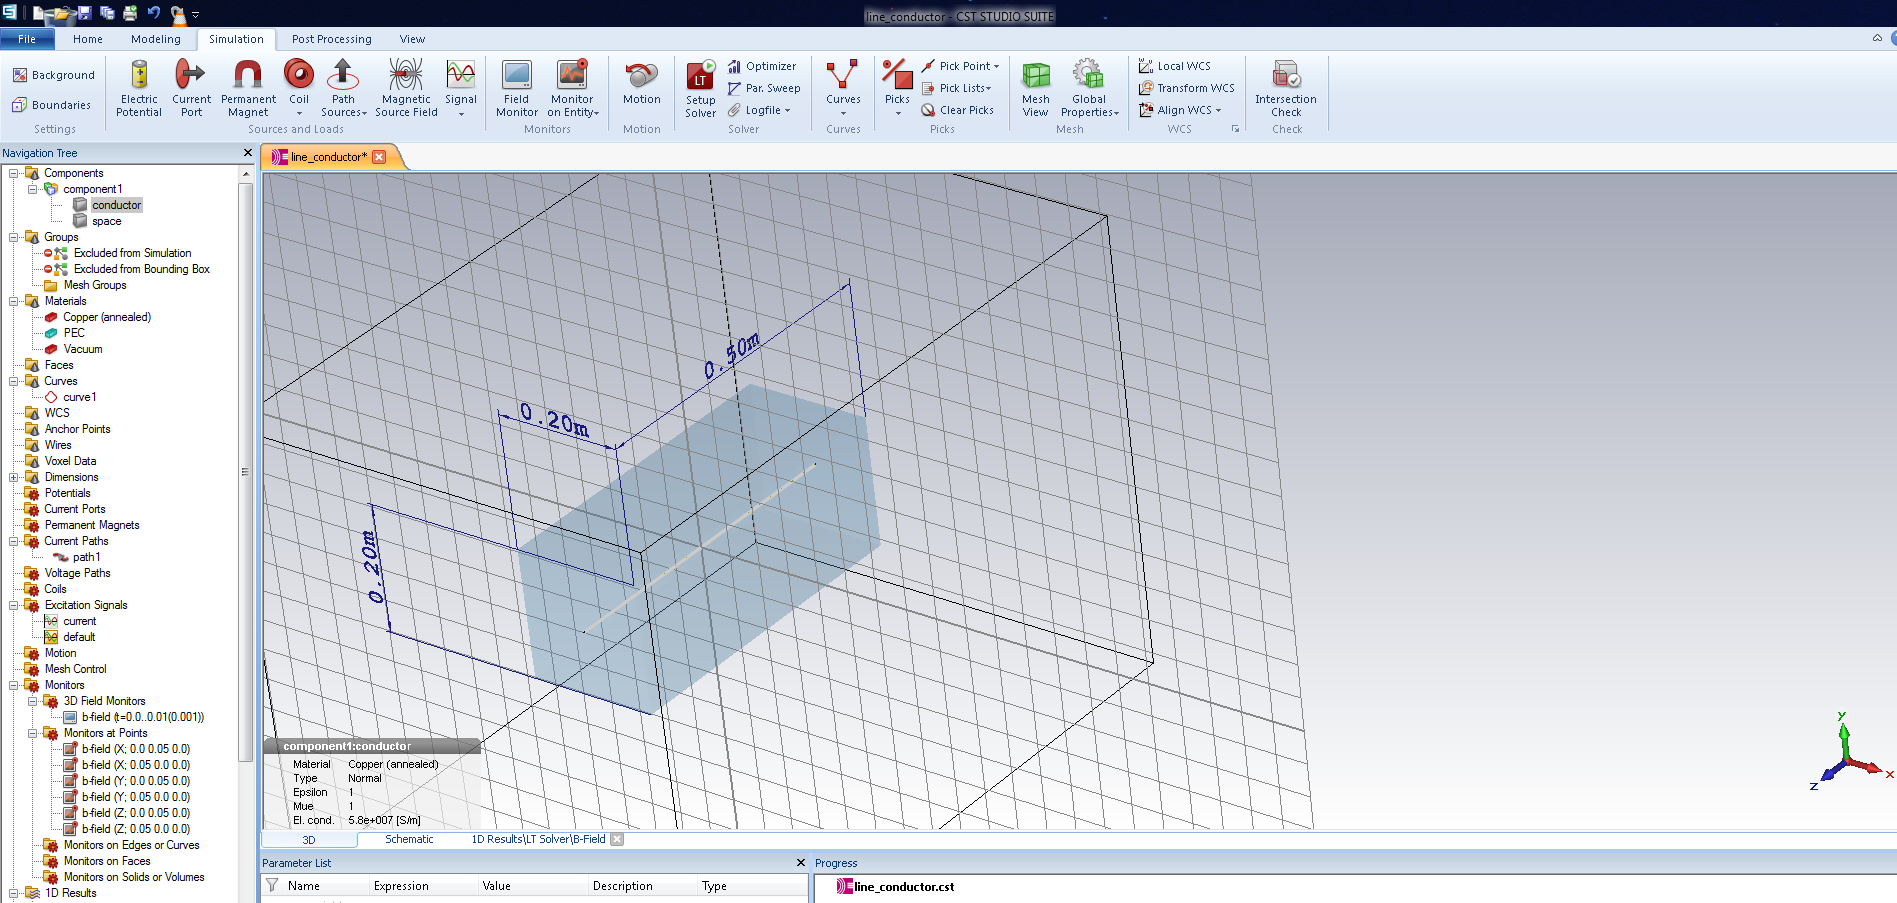Open Par. Sweep dialog
This screenshot has width=1897, height=903.
click(764, 88)
